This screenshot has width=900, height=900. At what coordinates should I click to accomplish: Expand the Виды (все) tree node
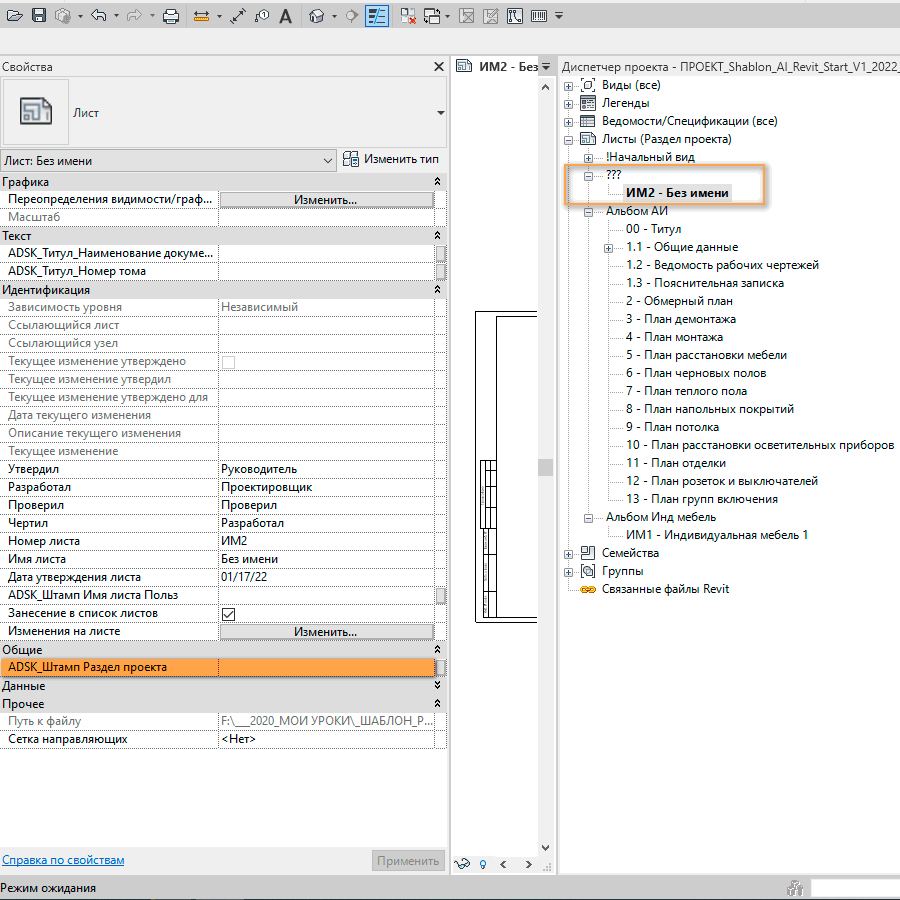coord(568,86)
